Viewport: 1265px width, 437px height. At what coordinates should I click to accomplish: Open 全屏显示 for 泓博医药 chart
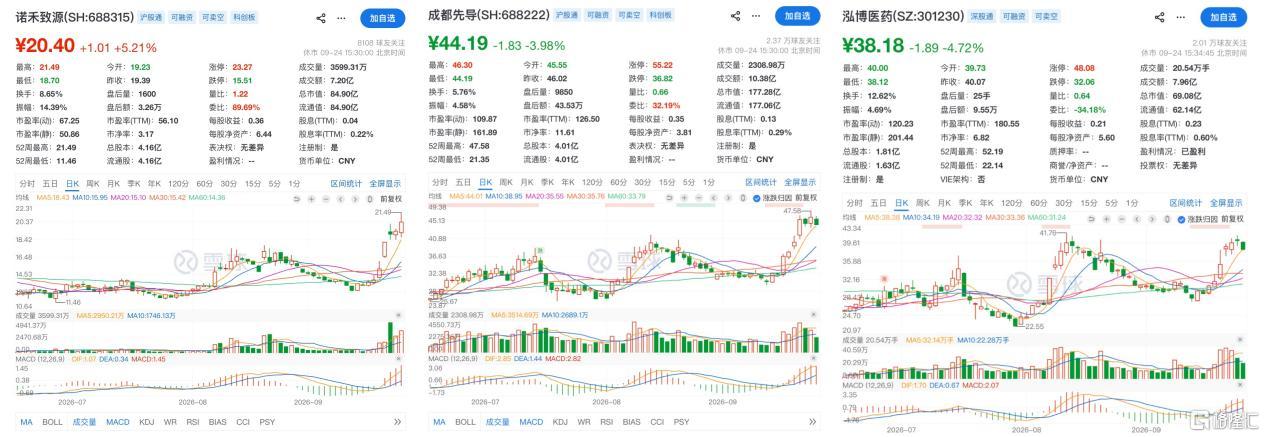point(1226,203)
